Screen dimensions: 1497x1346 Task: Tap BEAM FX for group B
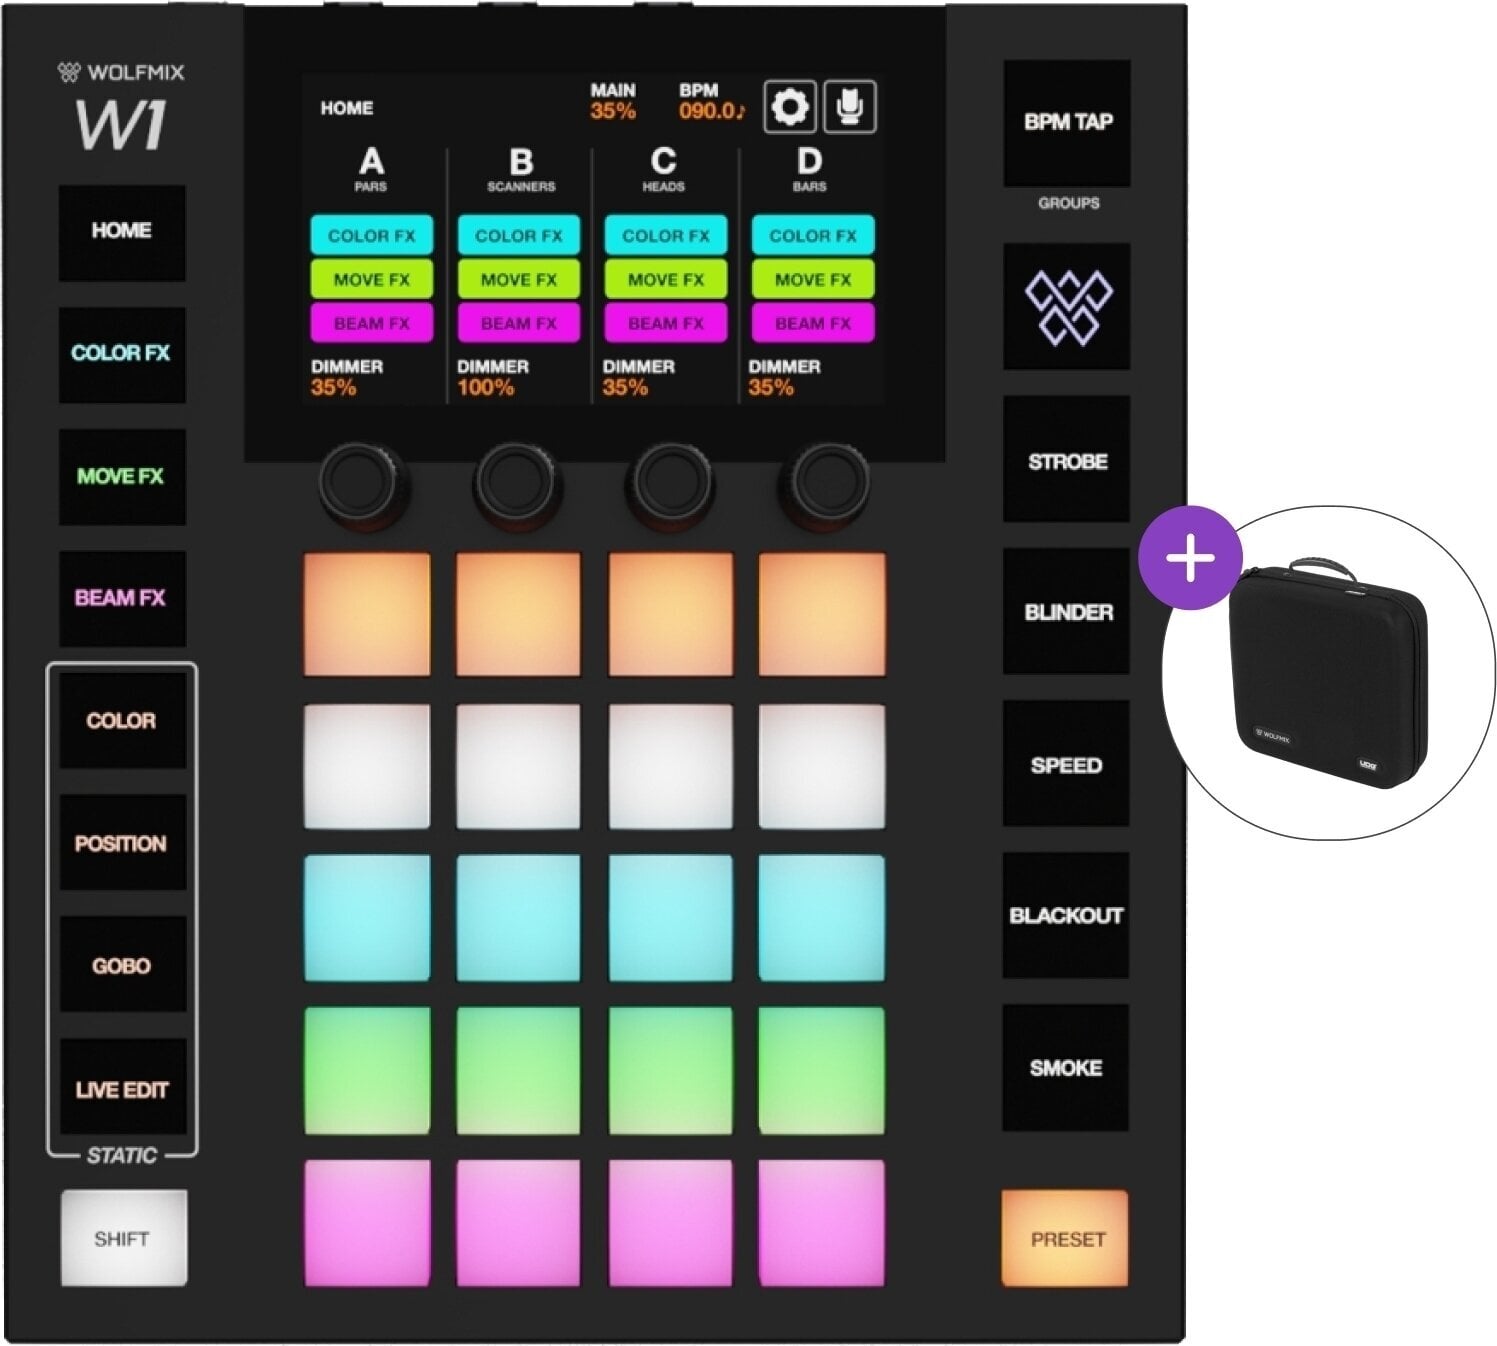click(519, 323)
